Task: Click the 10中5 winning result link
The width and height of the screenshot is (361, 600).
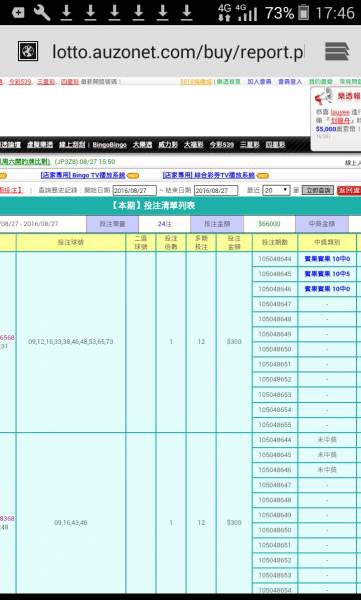Action: 327,274
